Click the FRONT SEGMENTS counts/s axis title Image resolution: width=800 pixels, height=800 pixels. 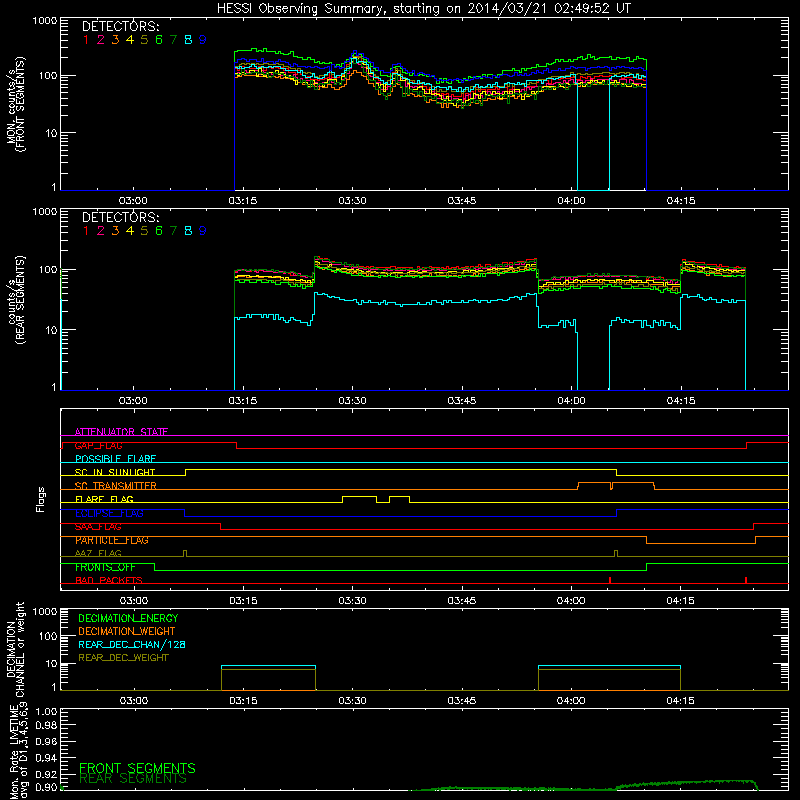pyautogui.click(x=15, y=105)
